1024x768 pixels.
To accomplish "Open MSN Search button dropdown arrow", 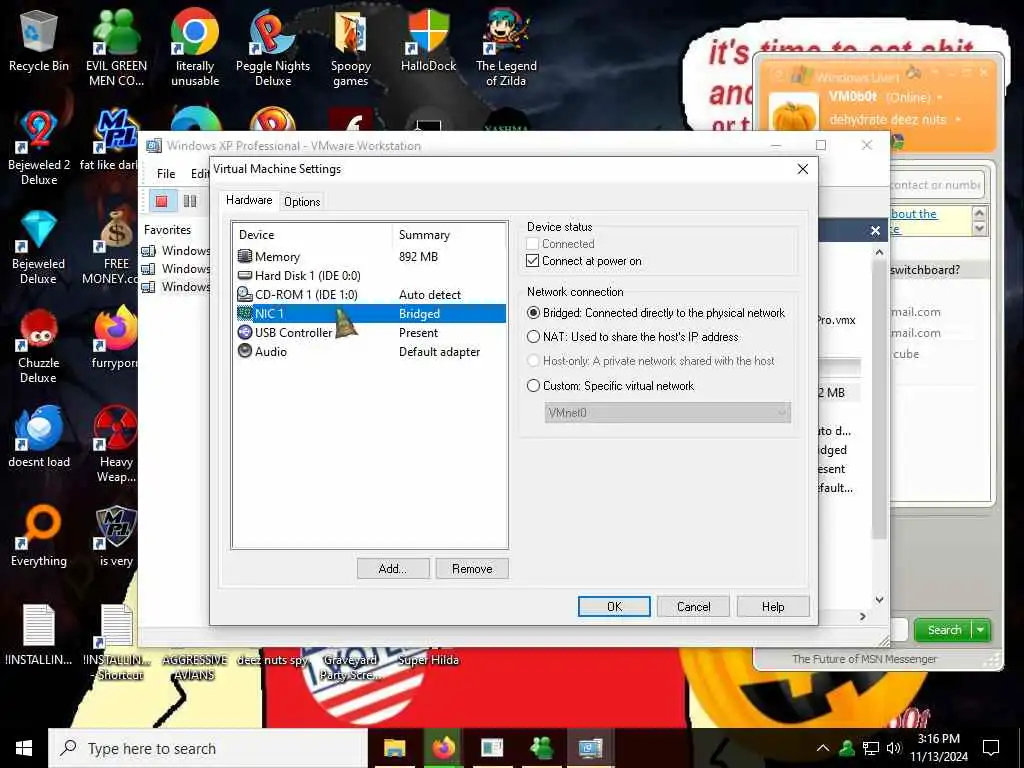I will [981, 630].
